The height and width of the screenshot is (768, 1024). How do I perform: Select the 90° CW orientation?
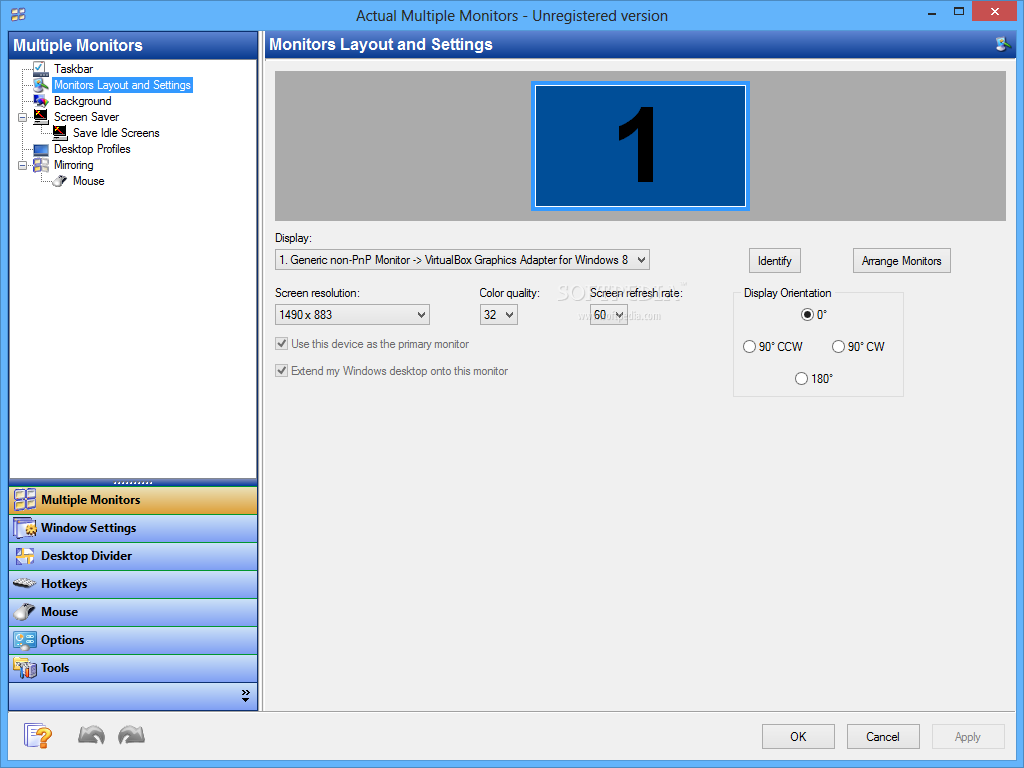[x=838, y=347]
